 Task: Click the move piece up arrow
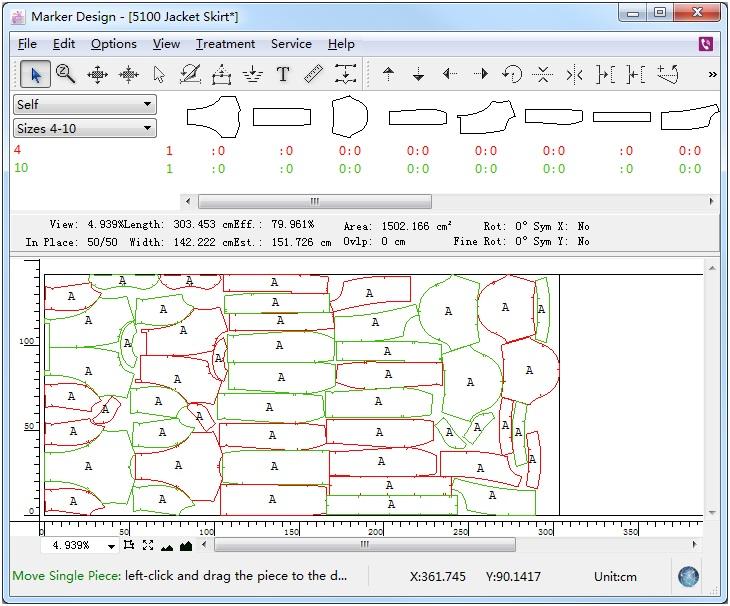point(389,74)
